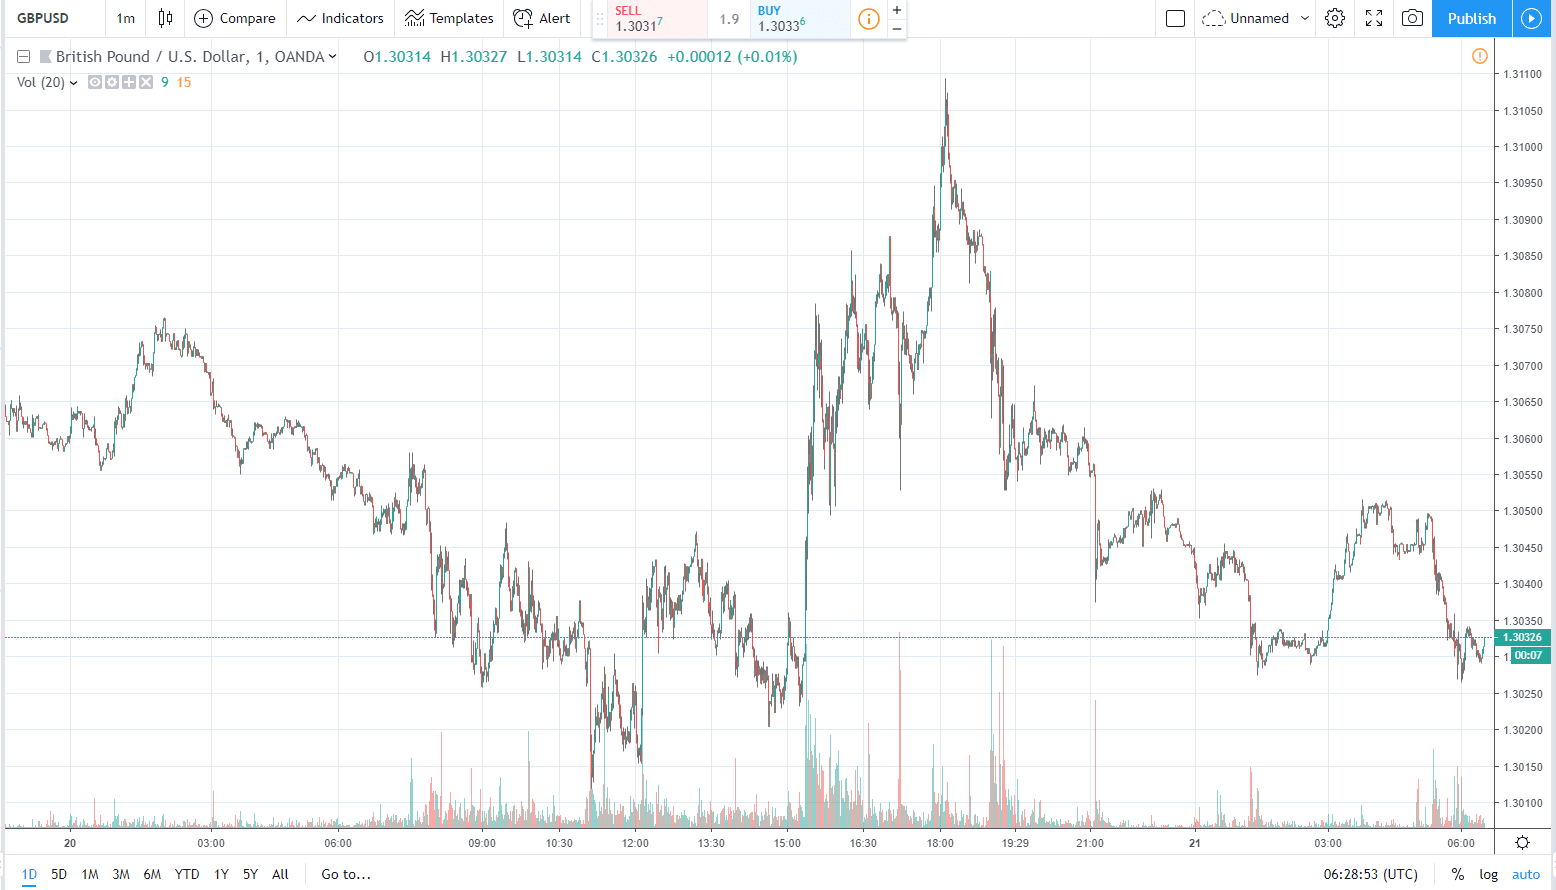1556x890 pixels.
Task: Open Vol indicator settings gear
Action: coord(112,82)
